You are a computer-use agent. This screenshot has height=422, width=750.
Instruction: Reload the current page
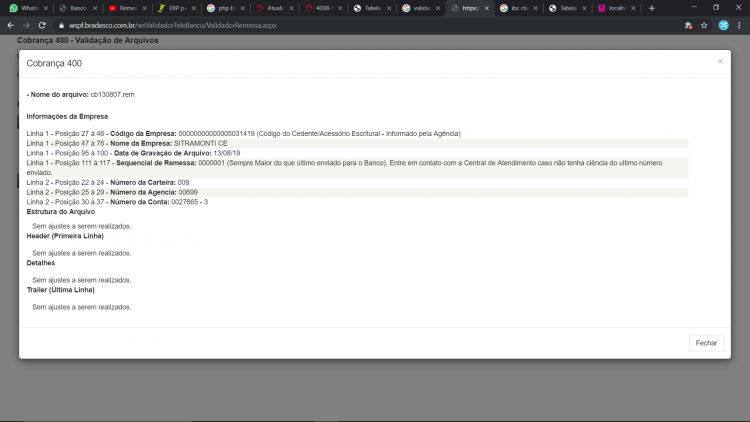(x=42, y=25)
